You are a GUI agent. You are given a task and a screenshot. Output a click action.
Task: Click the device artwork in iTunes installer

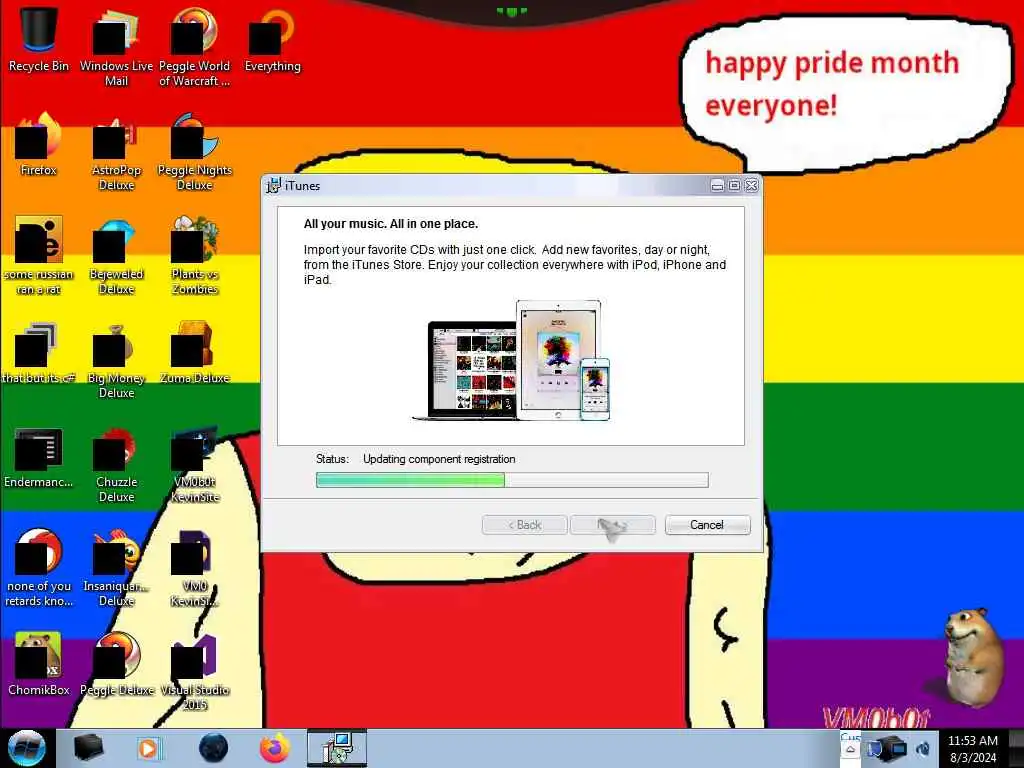[511, 360]
